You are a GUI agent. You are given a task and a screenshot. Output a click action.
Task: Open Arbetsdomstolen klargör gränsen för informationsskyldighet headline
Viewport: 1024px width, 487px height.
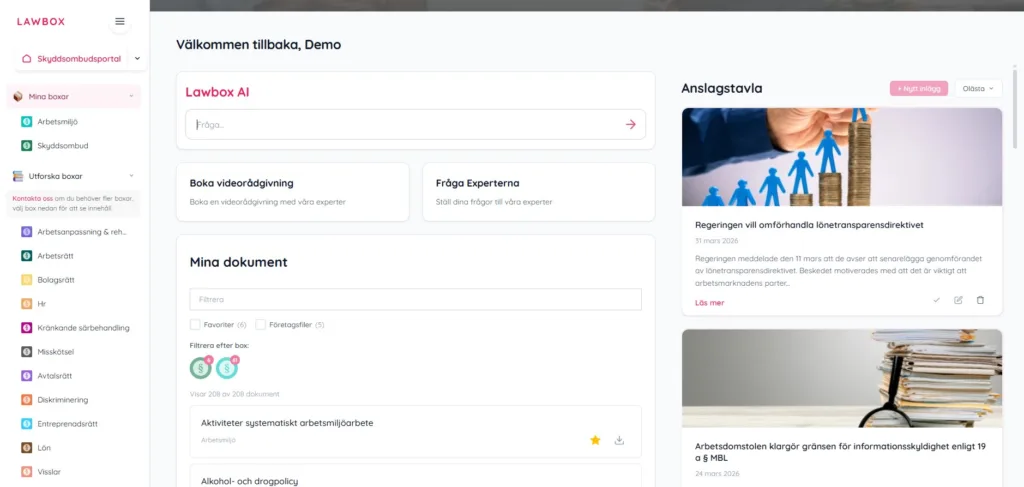840,452
